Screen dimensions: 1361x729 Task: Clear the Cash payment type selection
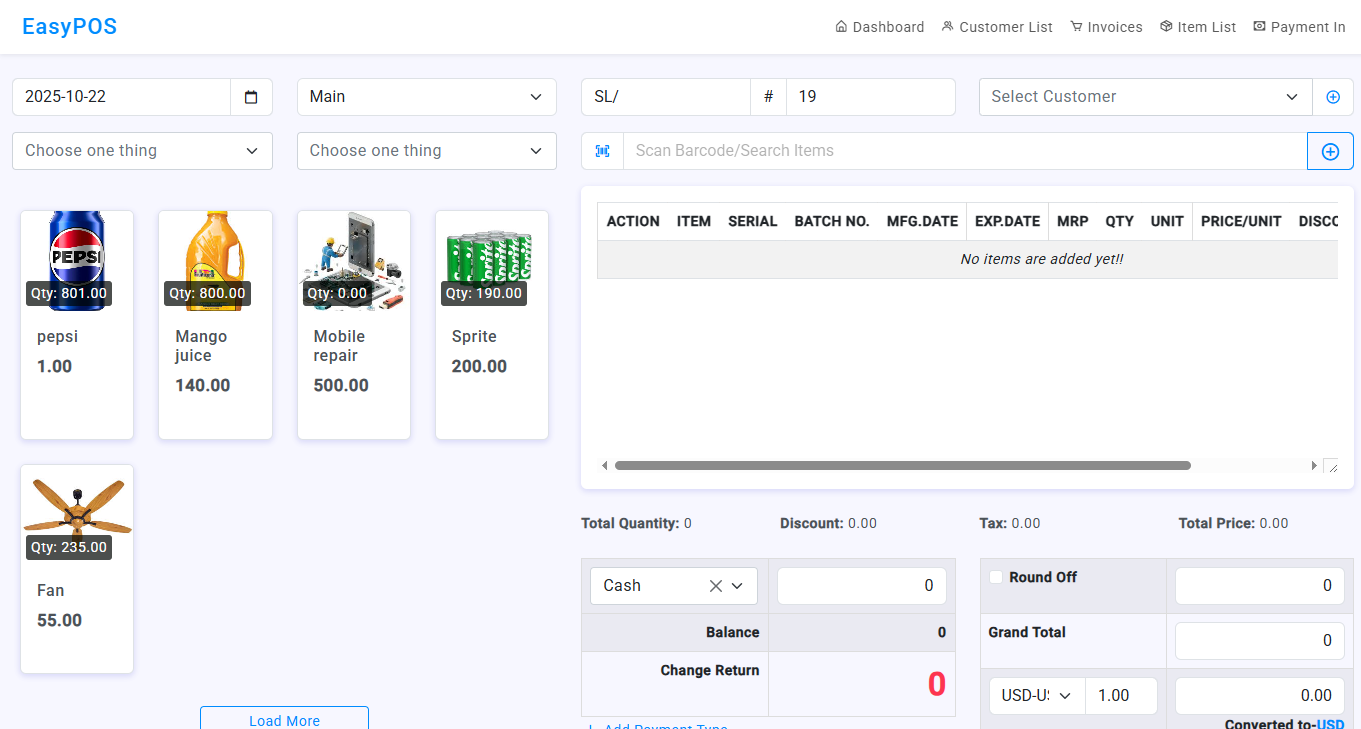715,586
